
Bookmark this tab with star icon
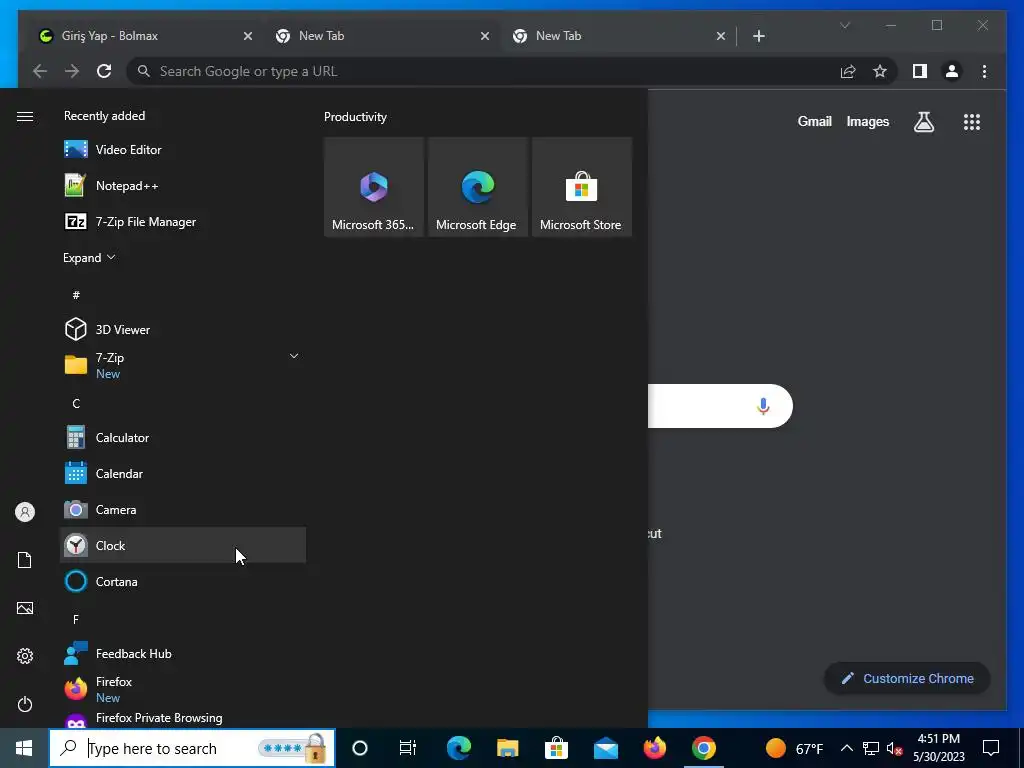pos(880,71)
